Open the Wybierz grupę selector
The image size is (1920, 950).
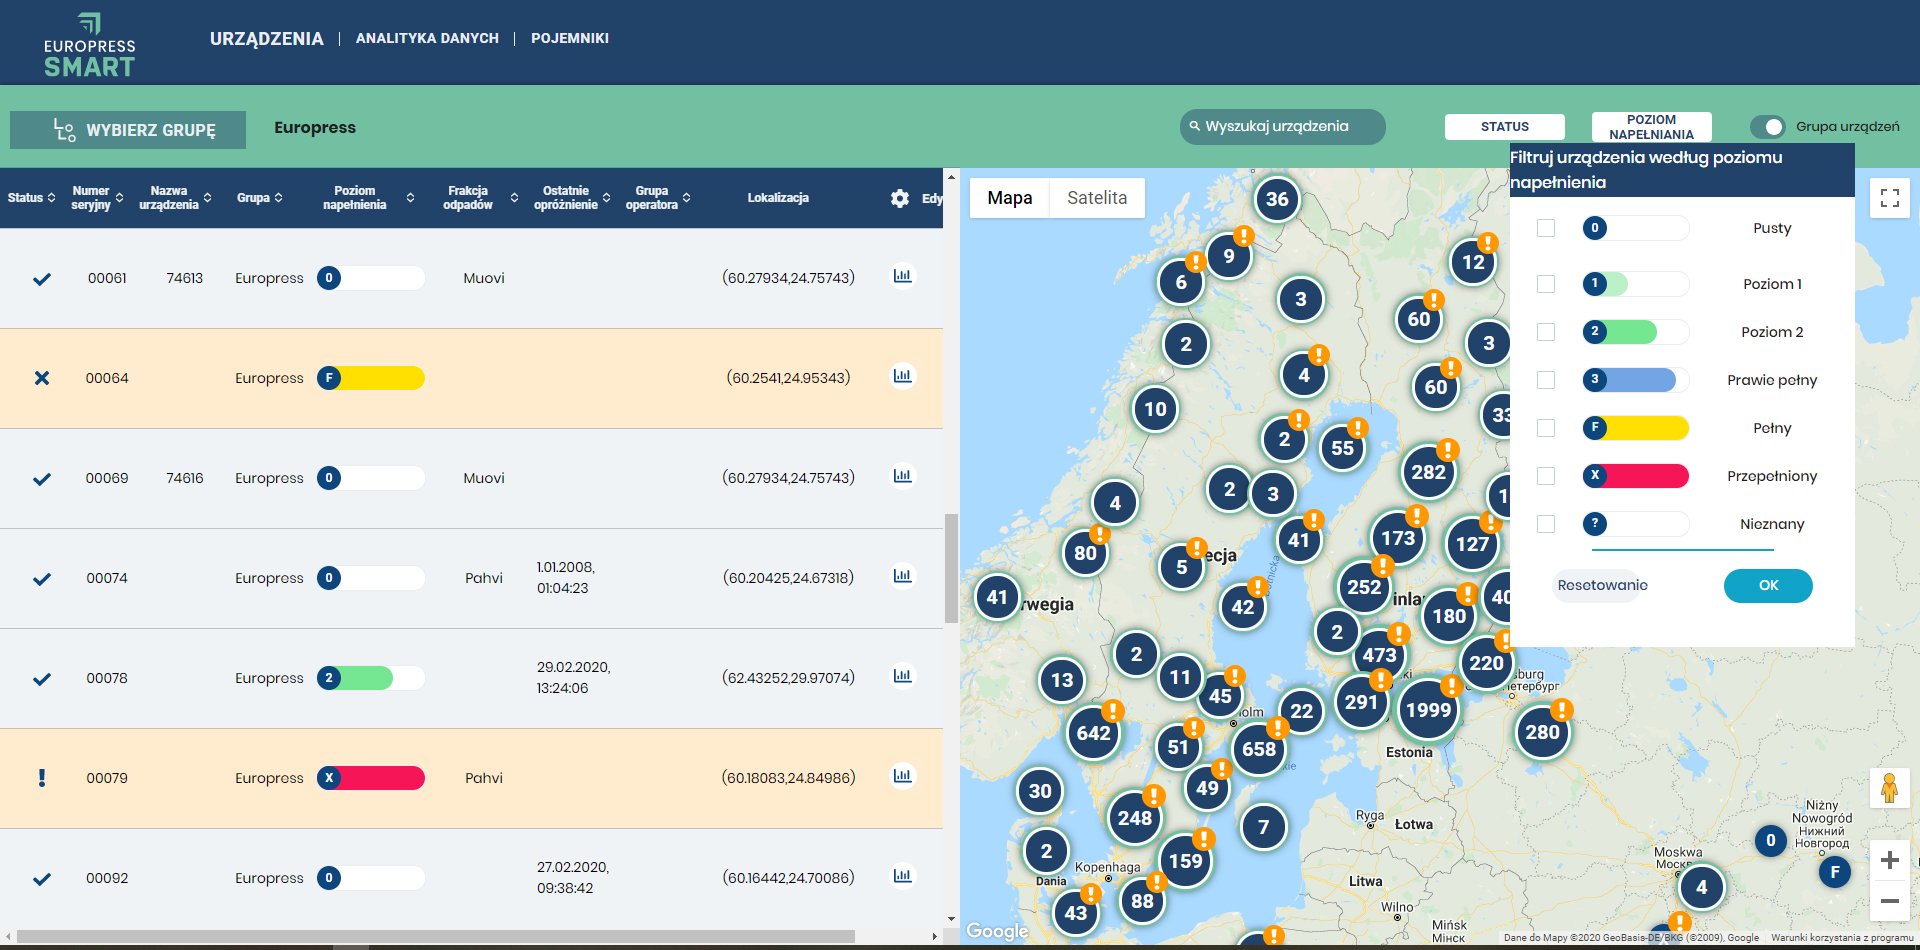128,130
